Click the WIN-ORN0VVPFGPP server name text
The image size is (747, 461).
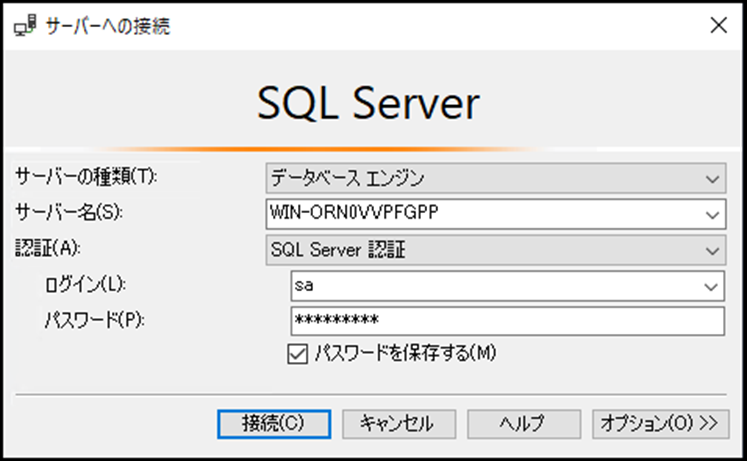pos(354,212)
